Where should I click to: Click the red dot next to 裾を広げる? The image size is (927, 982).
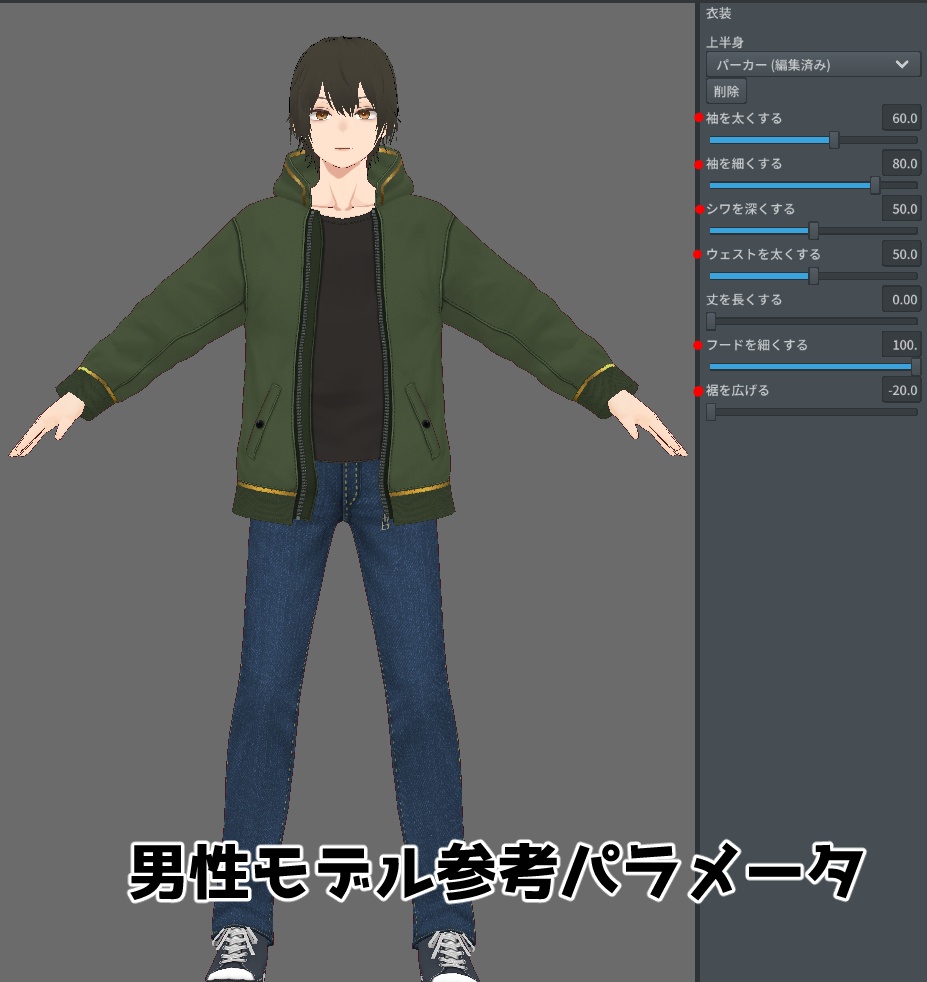pos(699,390)
